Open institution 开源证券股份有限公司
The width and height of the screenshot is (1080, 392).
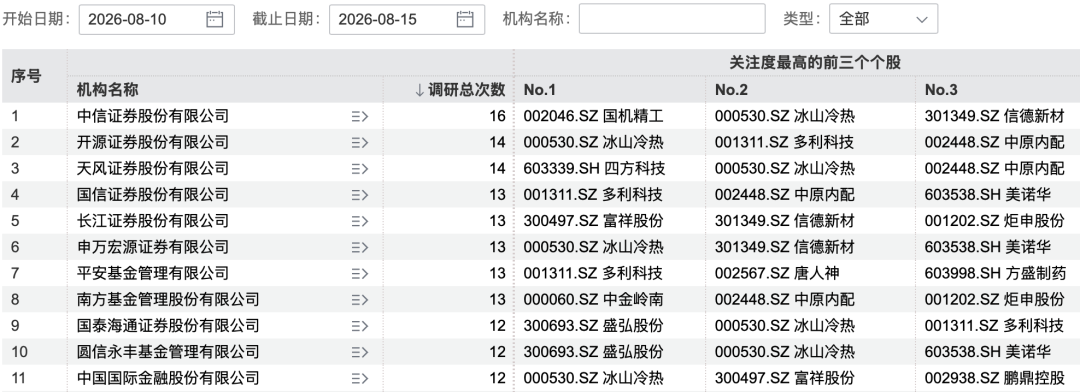click(152, 143)
